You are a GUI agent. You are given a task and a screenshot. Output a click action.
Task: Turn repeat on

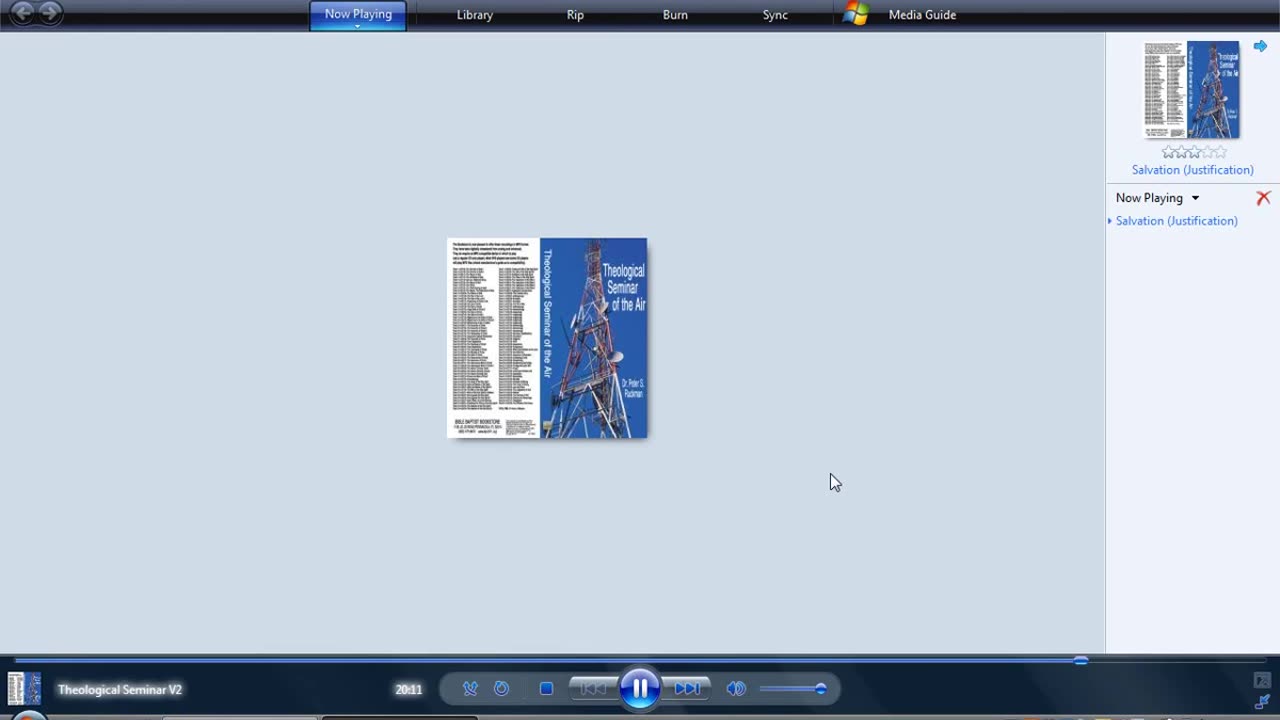[502, 689]
